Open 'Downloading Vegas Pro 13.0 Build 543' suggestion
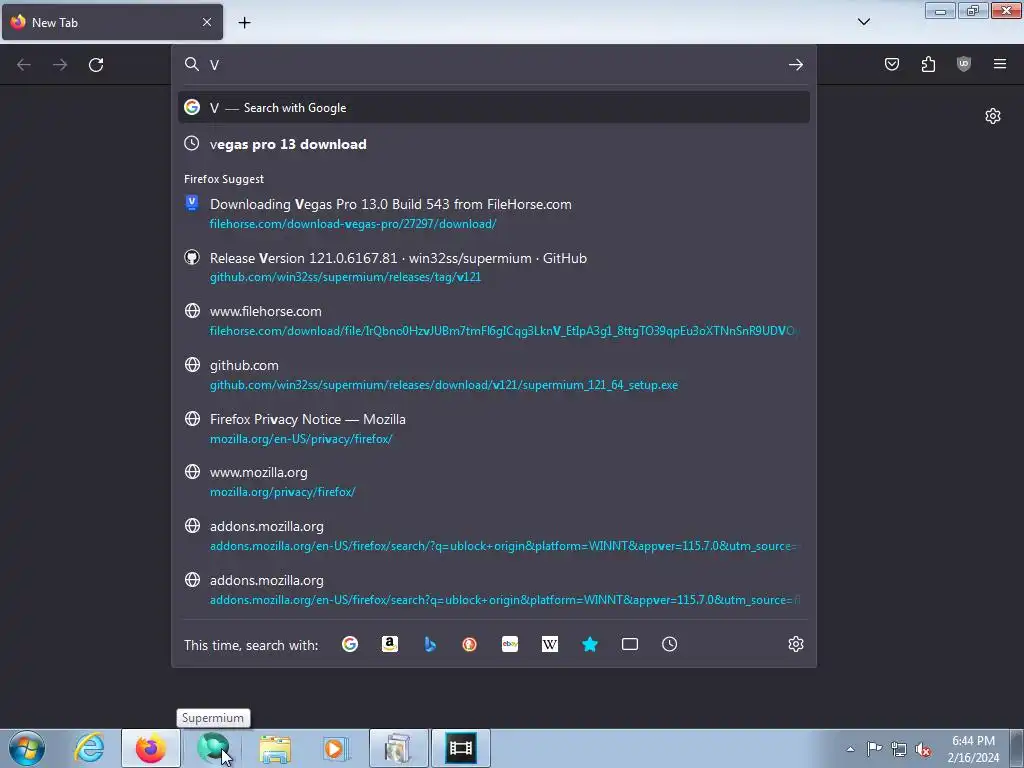Viewport: 1024px width, 768px height. click(x=494, y=214)
